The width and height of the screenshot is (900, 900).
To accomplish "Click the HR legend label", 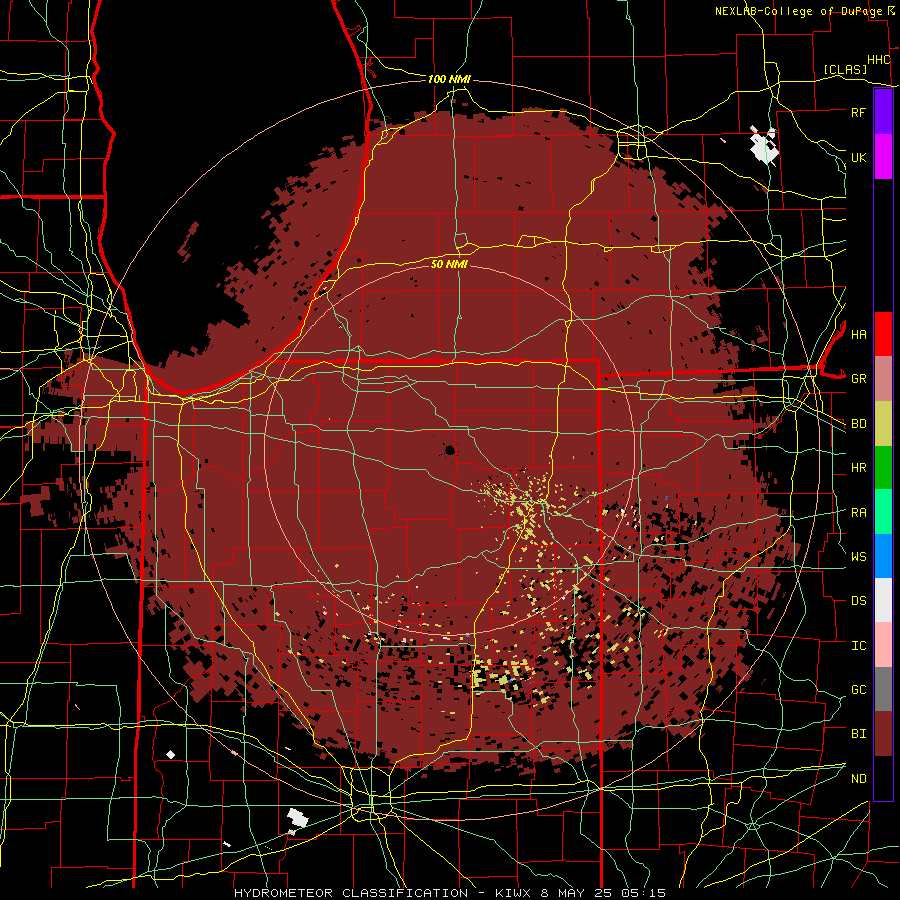I will 858,468.
